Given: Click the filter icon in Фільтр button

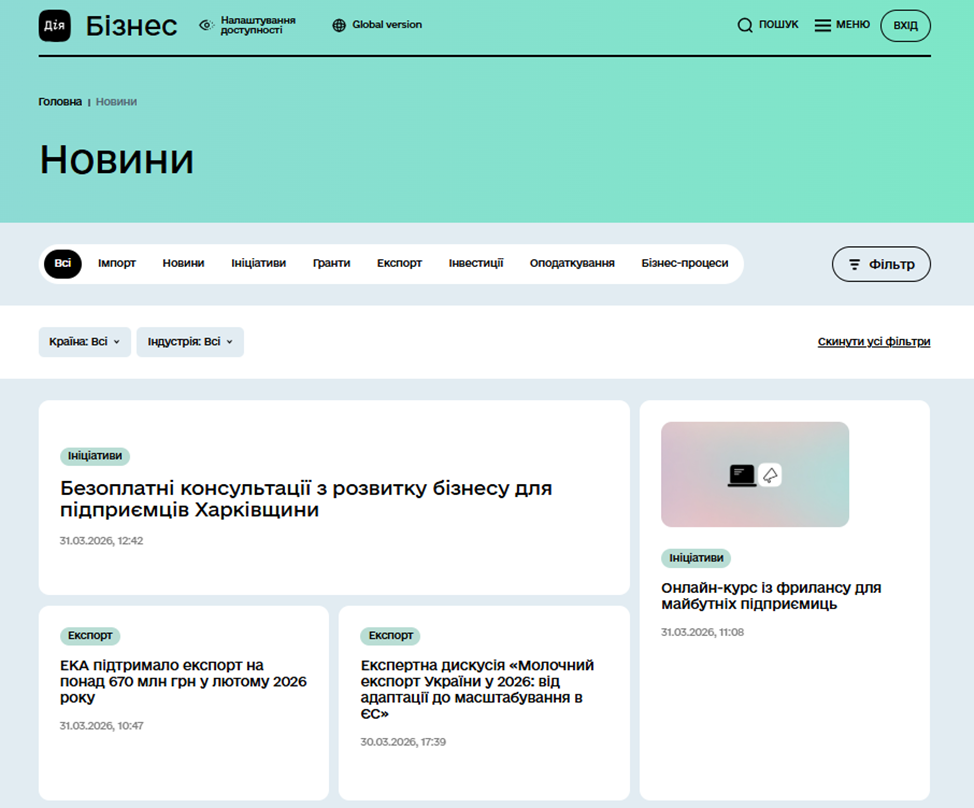Looking at the screenshot, I should [854, 265].
